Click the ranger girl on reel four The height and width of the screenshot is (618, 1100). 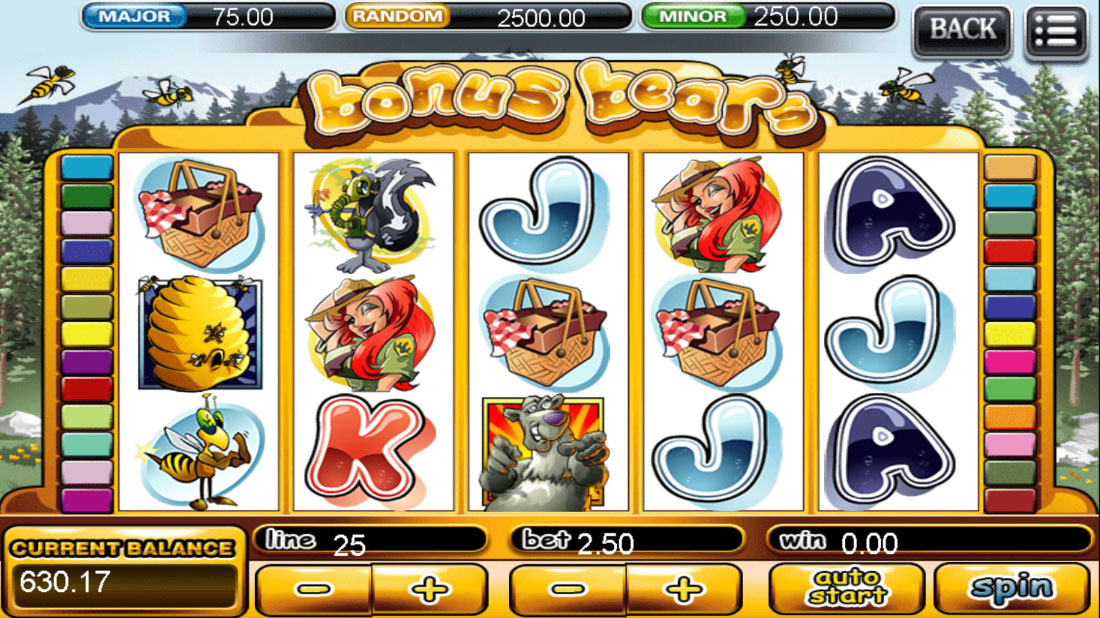[719, 214]
